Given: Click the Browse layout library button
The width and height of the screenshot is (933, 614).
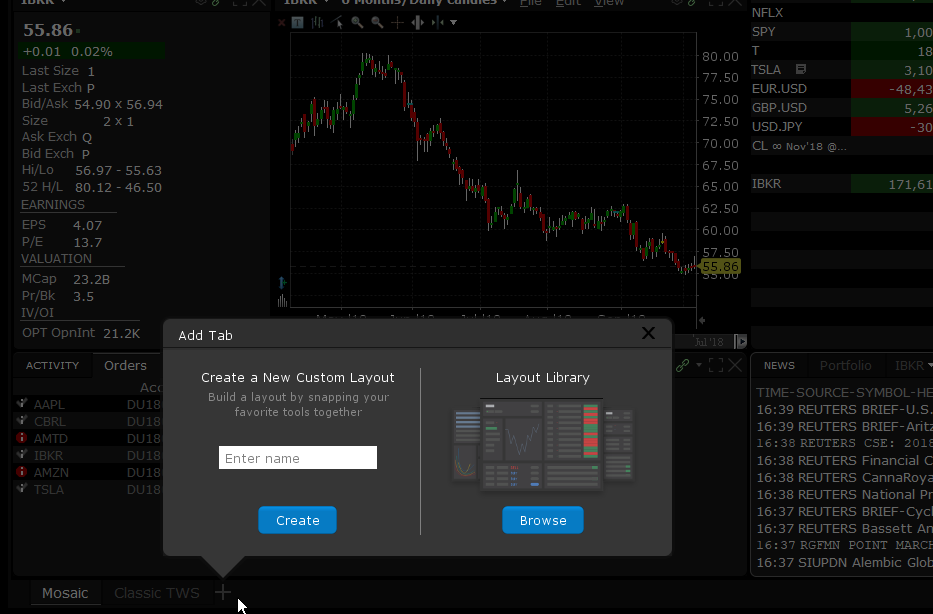Looking at the screenshot, I should tap(543, 520).
